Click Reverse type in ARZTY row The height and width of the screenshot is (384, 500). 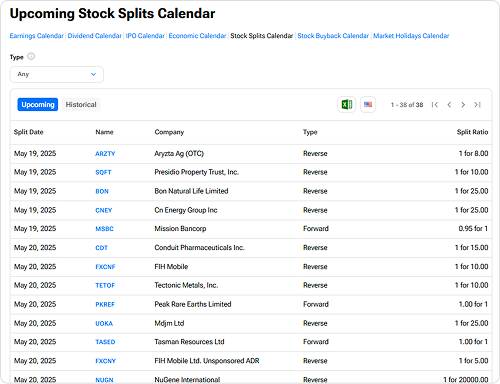click(x=315, y=154)
